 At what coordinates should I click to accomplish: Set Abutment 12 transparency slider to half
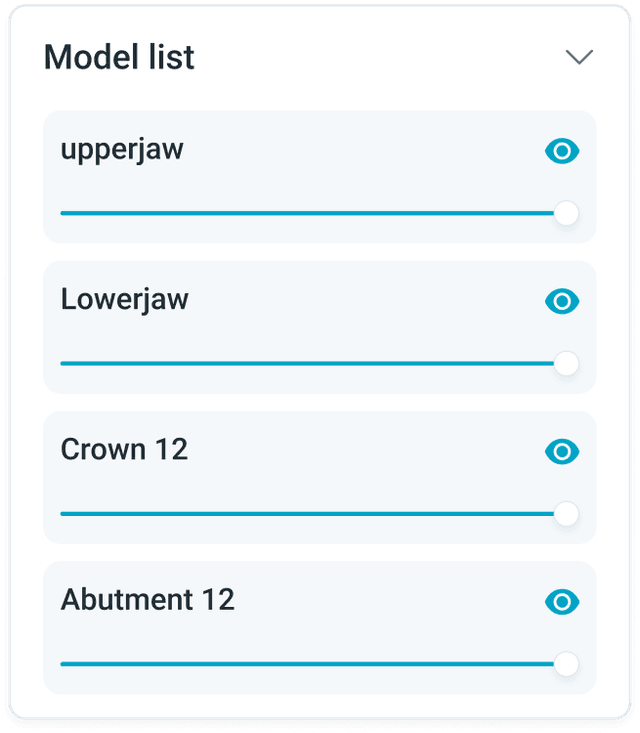313,664
